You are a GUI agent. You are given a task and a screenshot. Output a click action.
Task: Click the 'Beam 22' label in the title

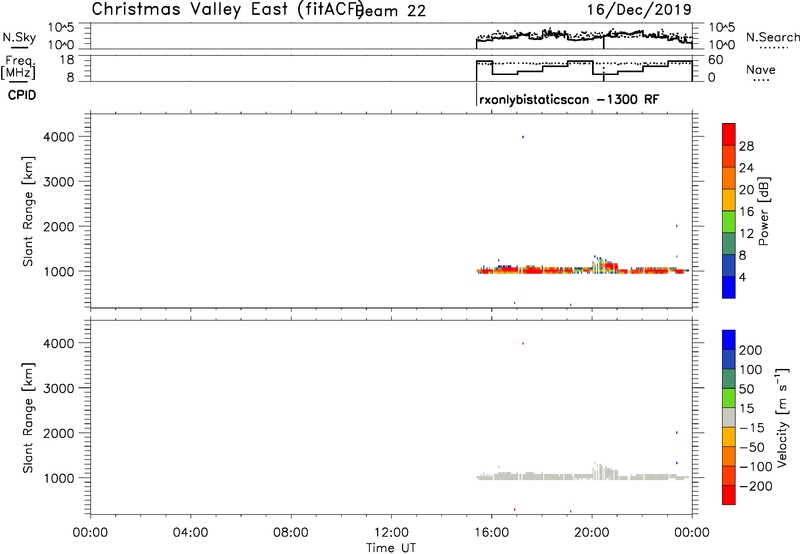pos(391,11)
